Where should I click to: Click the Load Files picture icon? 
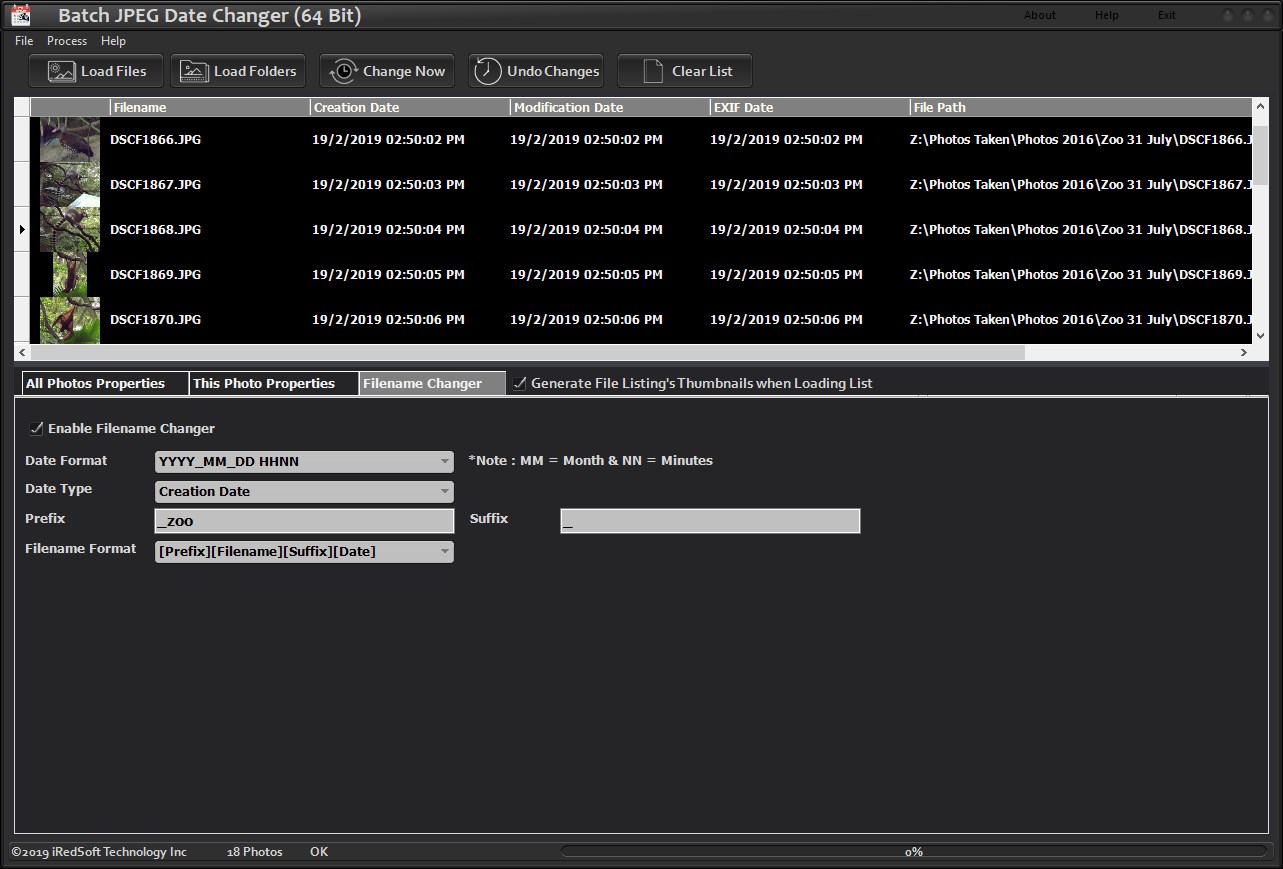pyautogui.click(x=61, y=71)
